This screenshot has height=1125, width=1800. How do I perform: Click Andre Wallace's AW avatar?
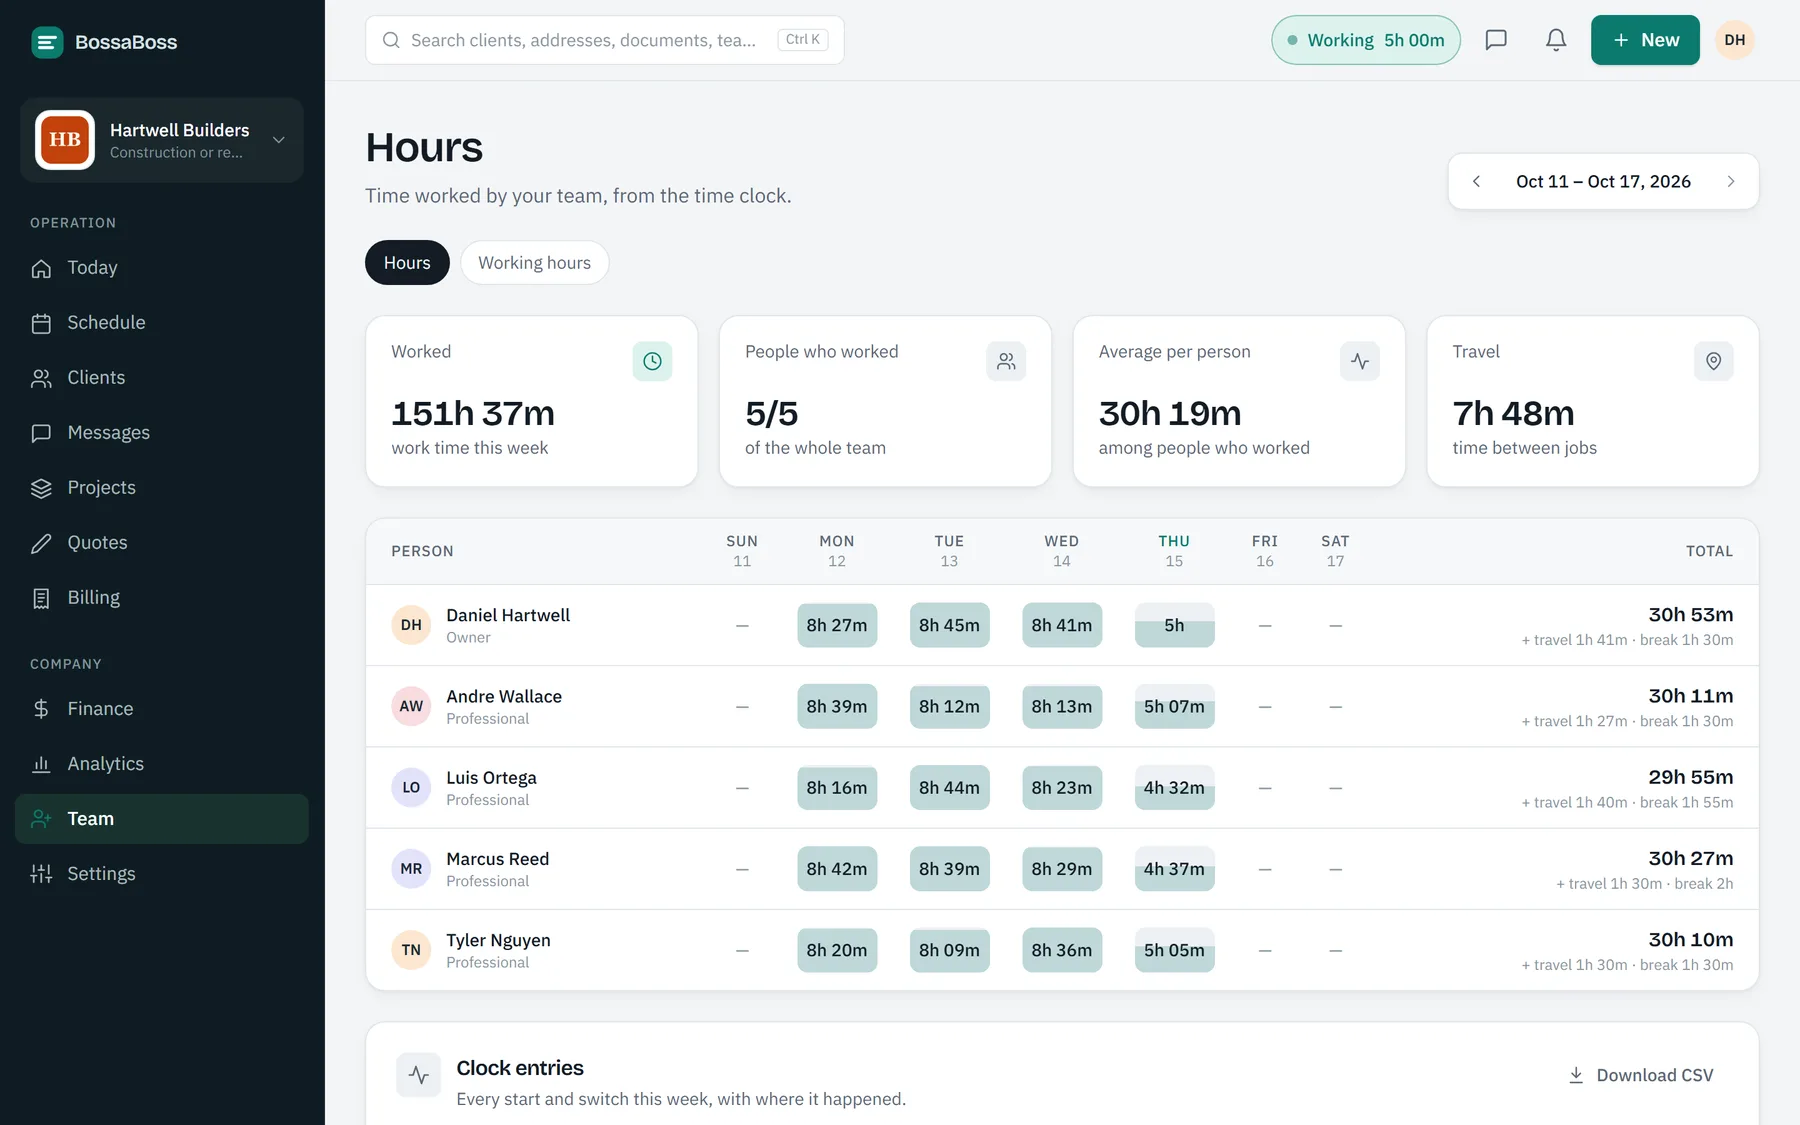(411, 706)
